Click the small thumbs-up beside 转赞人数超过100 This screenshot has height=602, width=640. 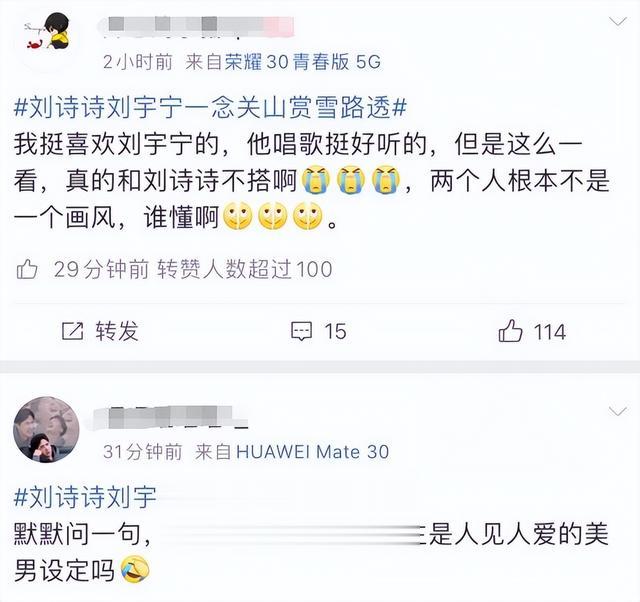pos(27,269)
